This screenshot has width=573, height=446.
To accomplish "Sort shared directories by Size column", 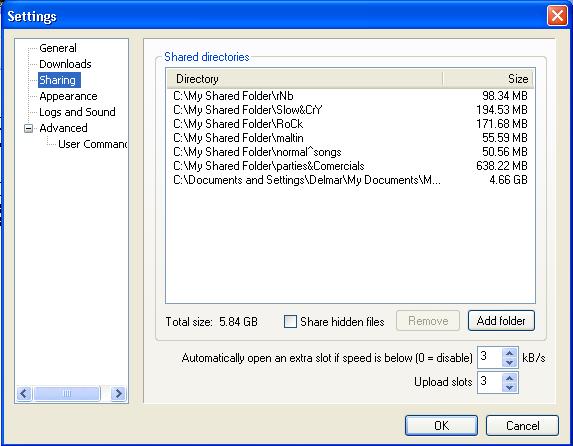I will (488, 79).
